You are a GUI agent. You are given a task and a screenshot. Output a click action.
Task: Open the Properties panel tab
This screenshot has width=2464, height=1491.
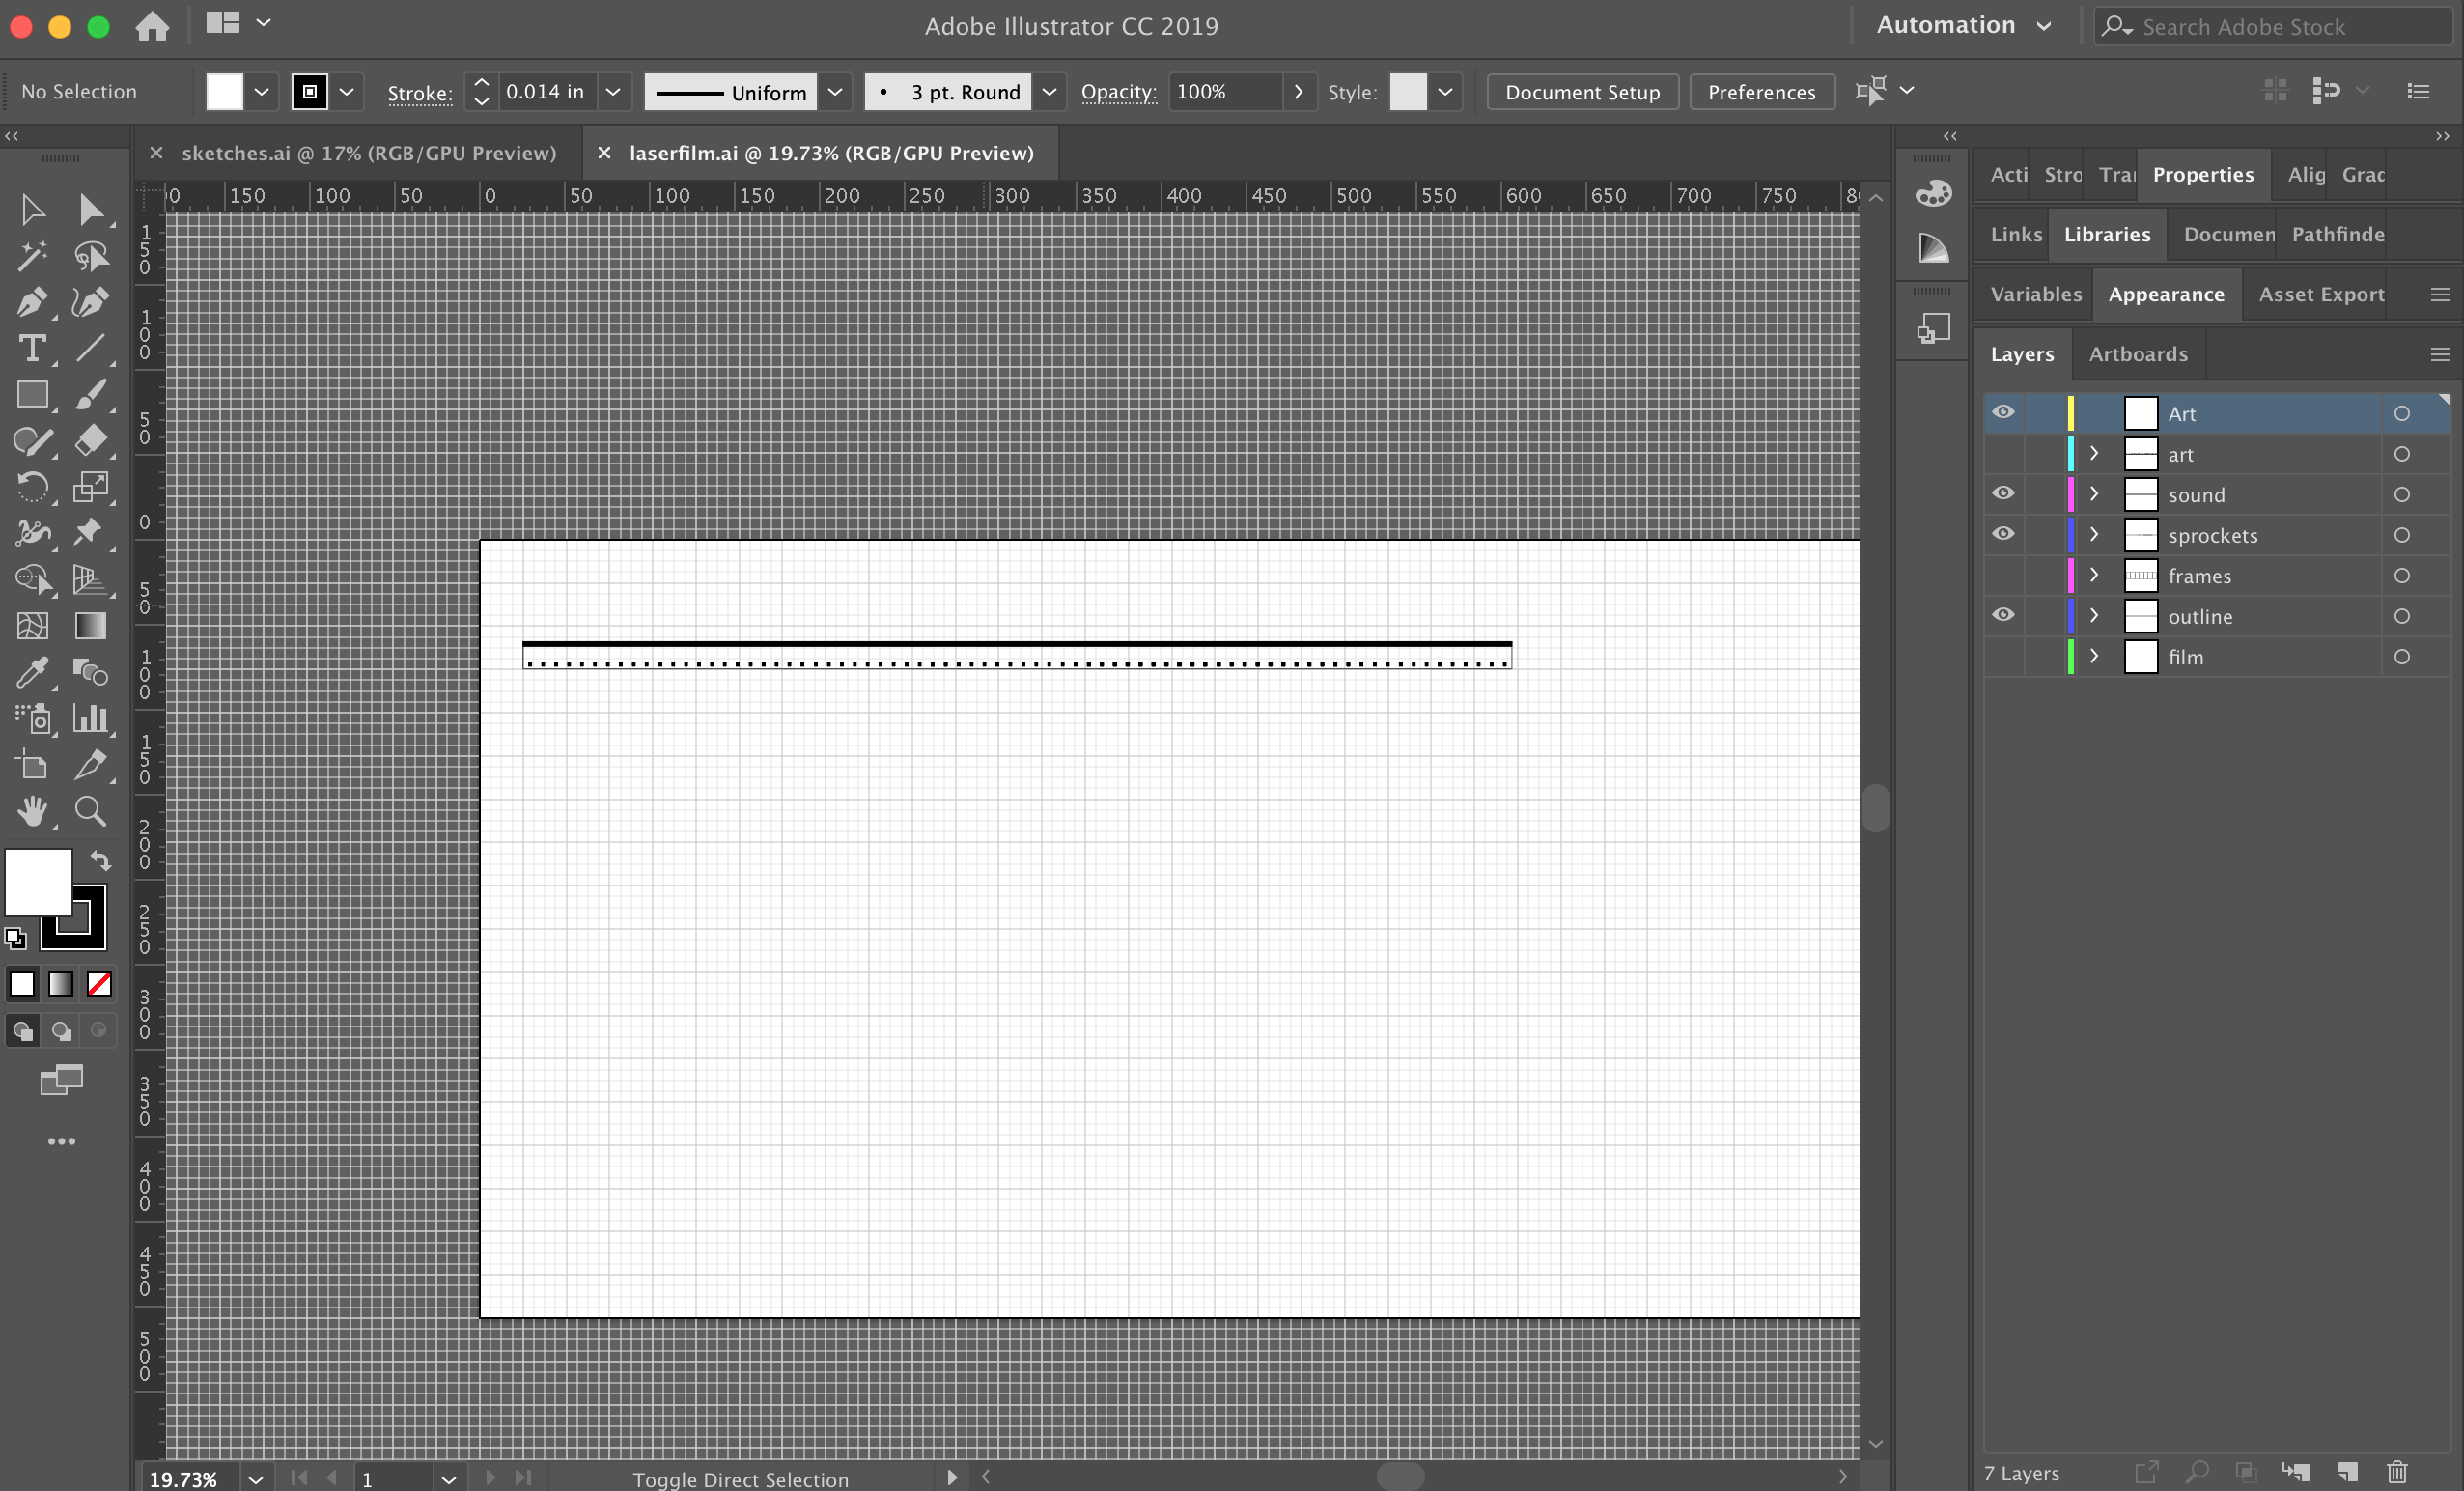[x=2203, y=174]
